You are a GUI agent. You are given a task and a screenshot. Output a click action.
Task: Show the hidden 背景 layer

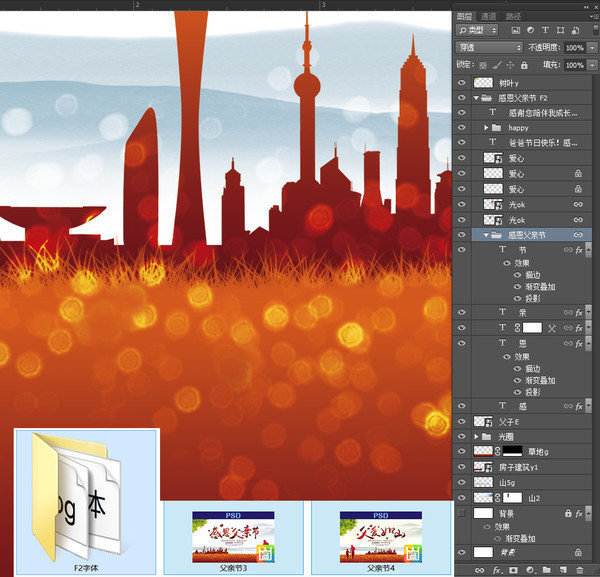pos(462,513)
